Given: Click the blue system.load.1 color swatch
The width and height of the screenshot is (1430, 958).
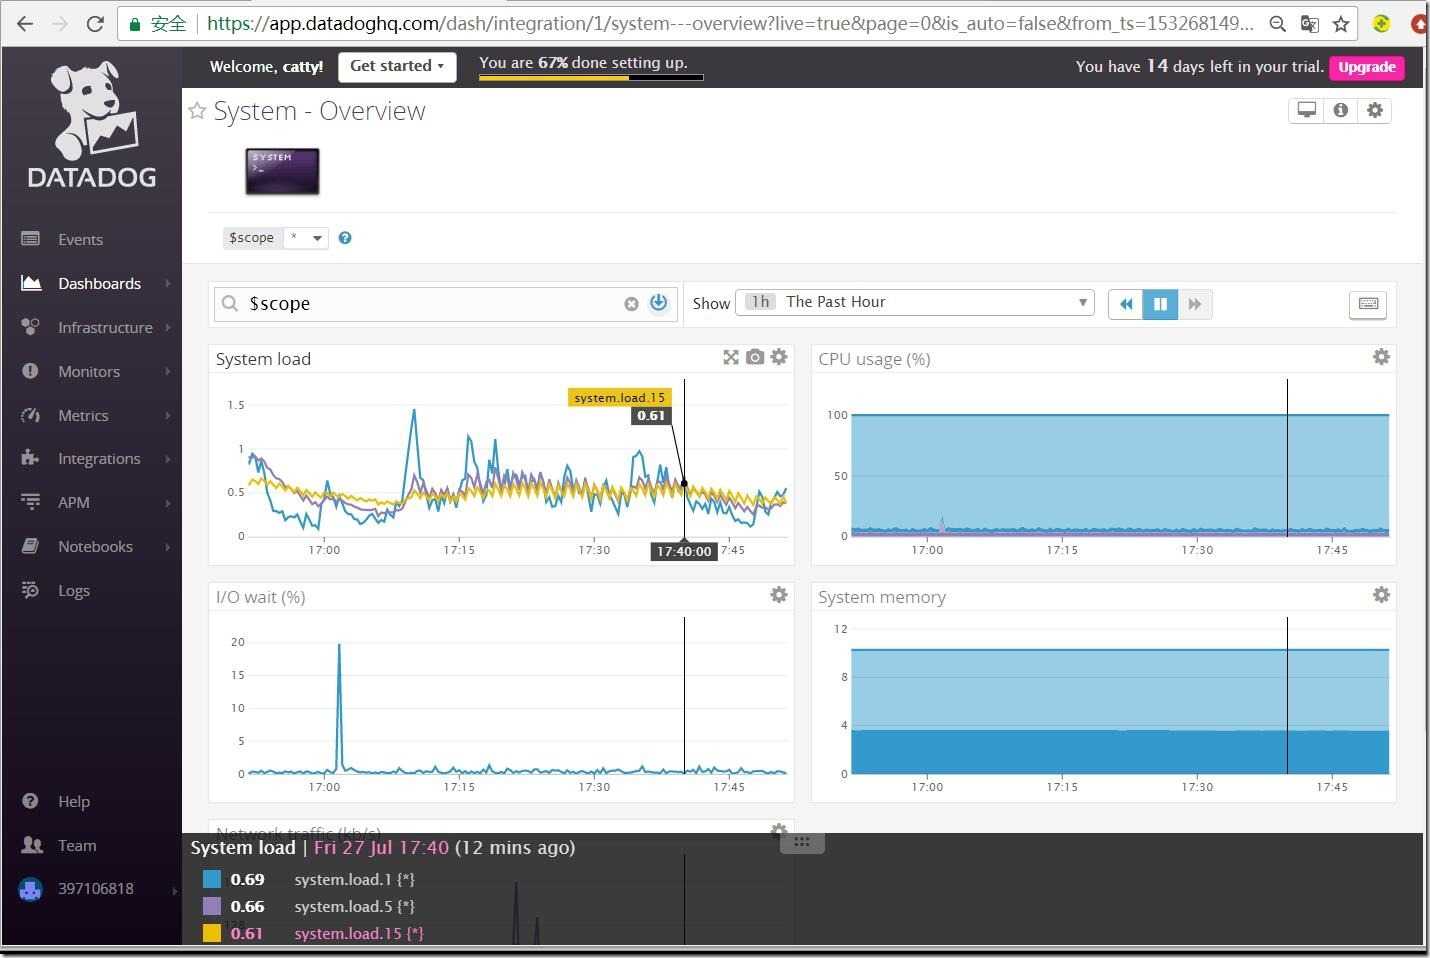Looking at the screenshot, I should (212, 879).
